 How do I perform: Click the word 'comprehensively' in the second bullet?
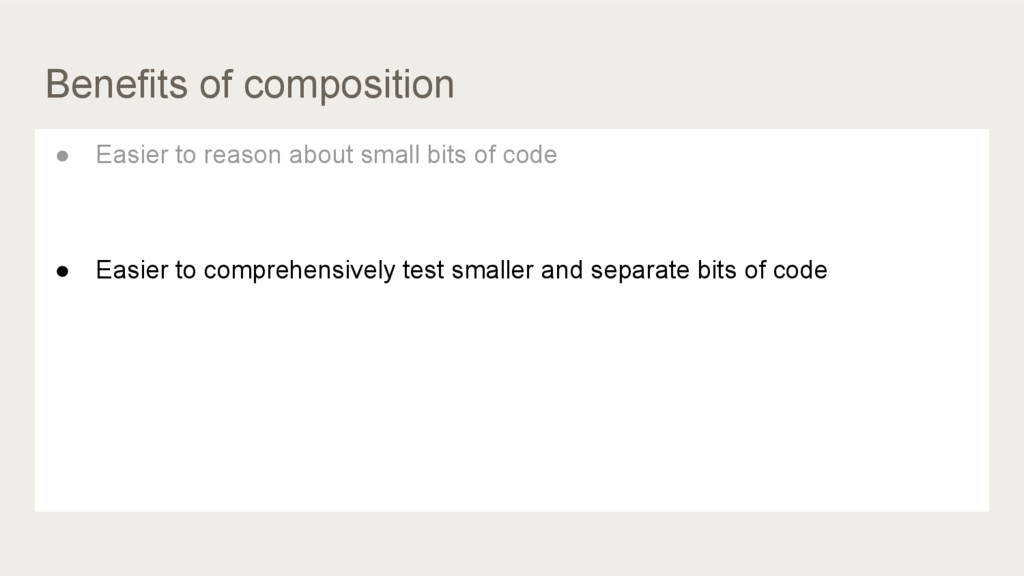coord(299,270)
